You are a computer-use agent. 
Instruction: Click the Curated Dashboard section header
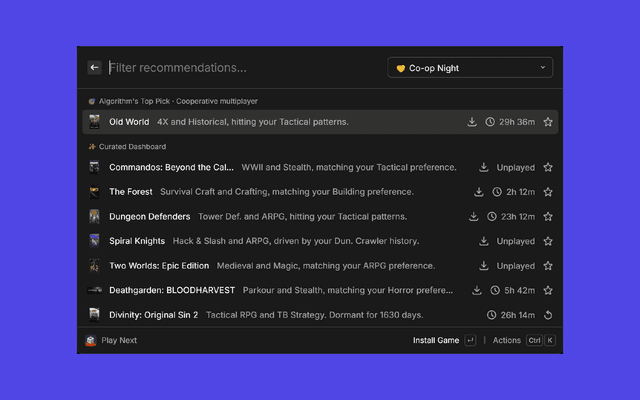point(132,147)
